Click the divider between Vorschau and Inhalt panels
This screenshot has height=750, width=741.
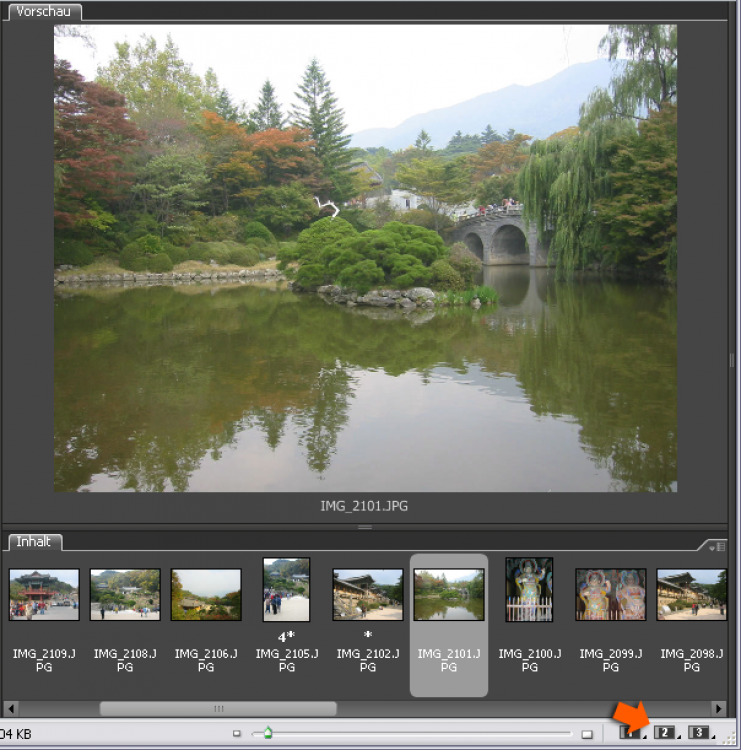pos(365,526)
